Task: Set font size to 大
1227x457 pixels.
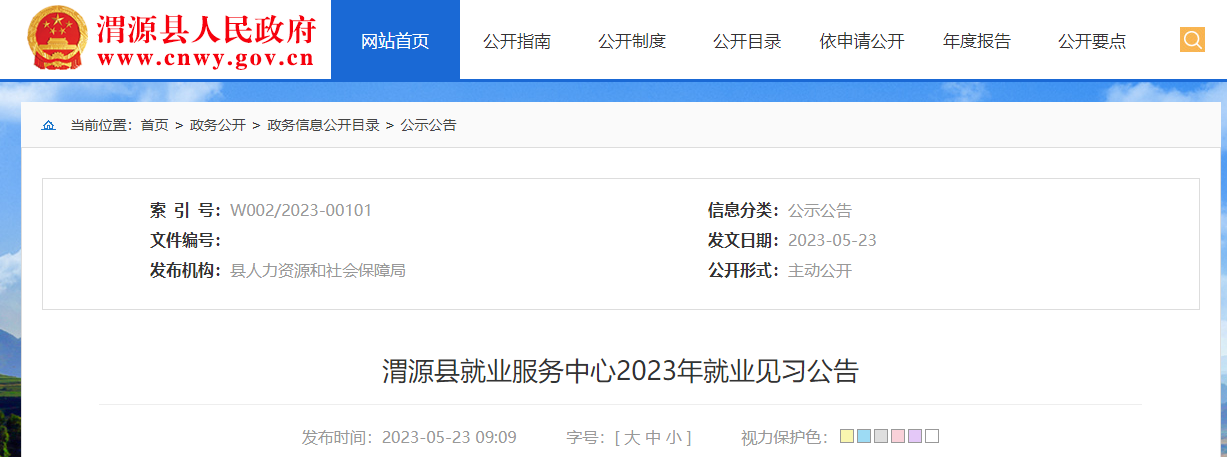Action: point(631,438)
